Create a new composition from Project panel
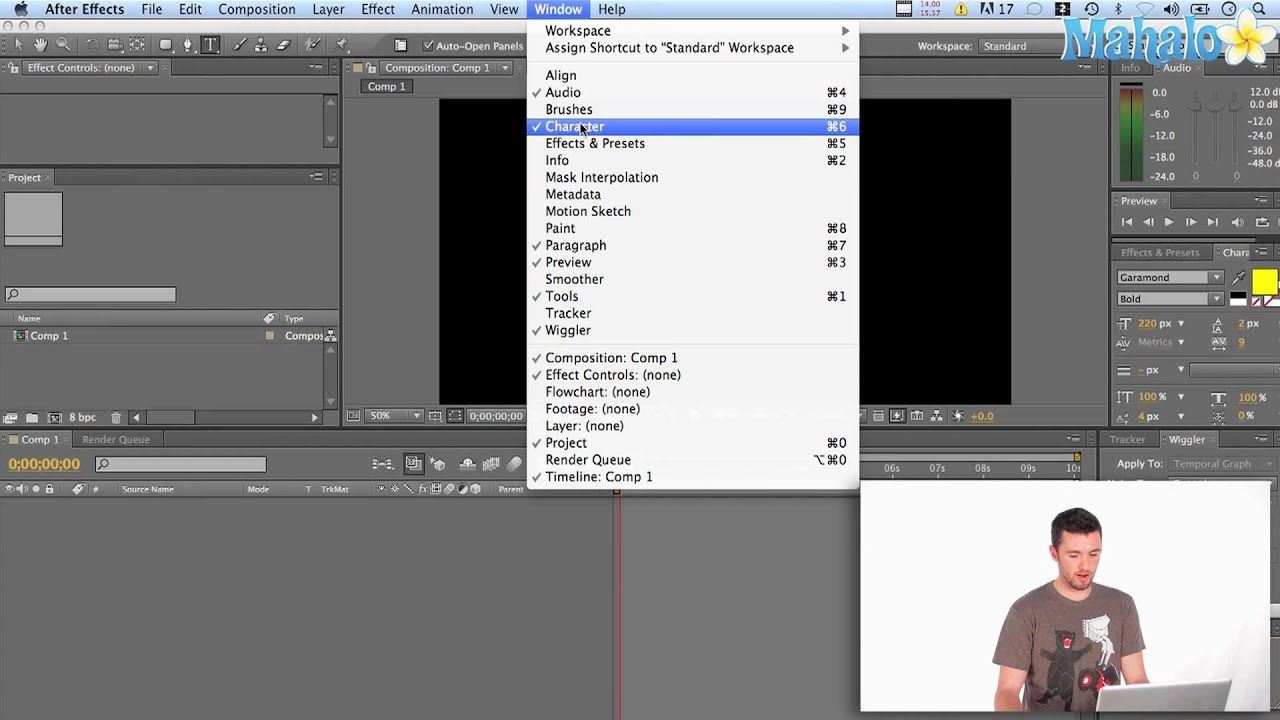The width and height of the screenshot is (1280, 720). coord(54,417)
